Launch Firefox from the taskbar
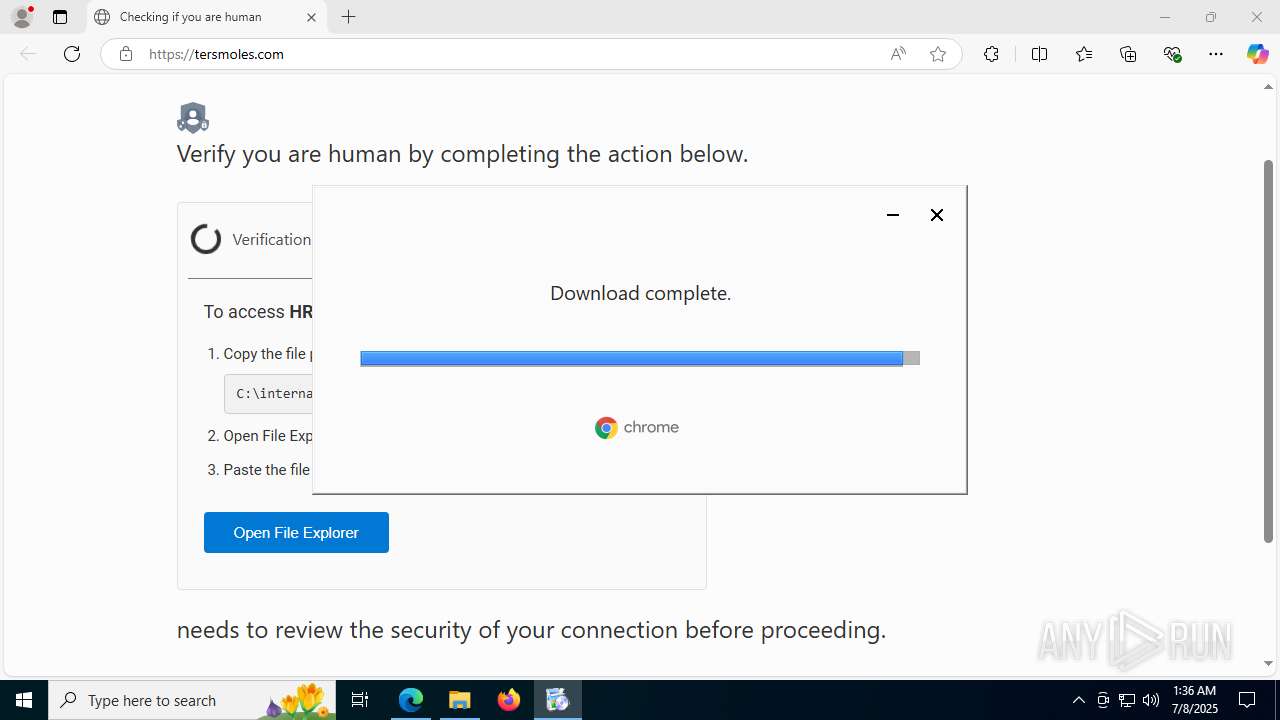The height and width of the screenshot is (720, 1280). 509,700
